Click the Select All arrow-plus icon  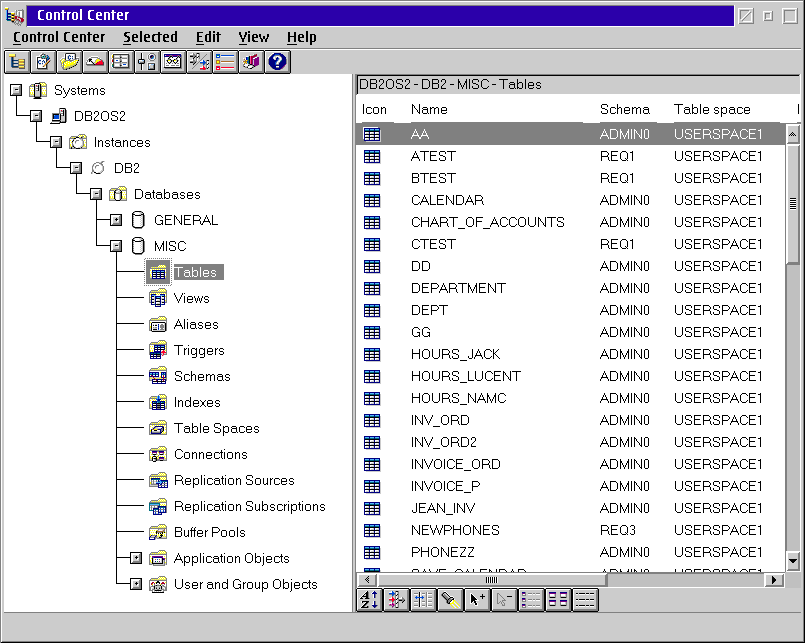(477, 599)
